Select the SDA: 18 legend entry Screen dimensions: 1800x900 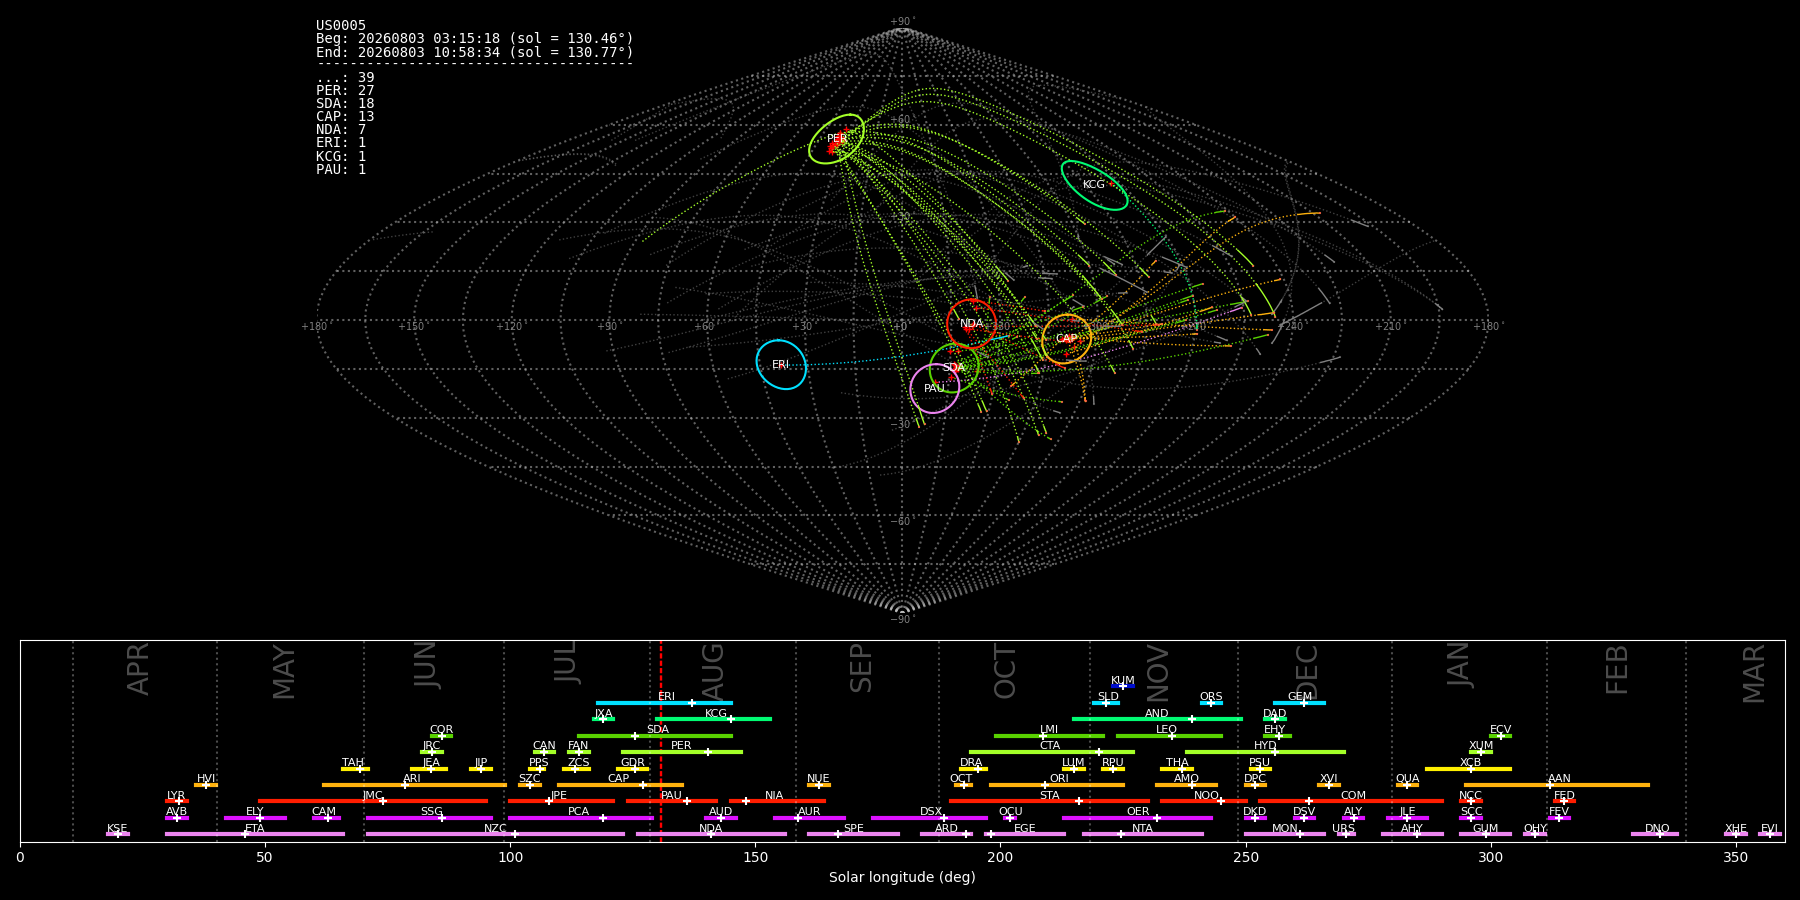[345, 103]
